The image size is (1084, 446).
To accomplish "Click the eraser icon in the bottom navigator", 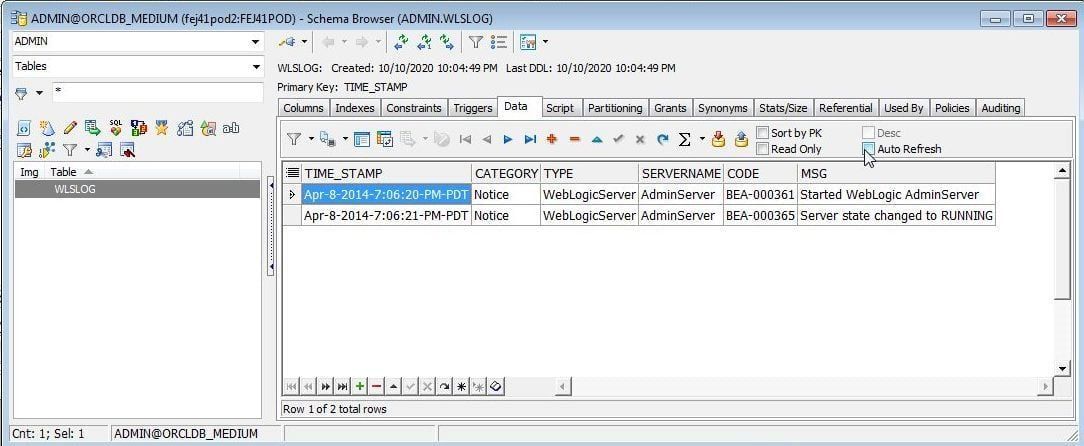I will [x=495, y=387].
